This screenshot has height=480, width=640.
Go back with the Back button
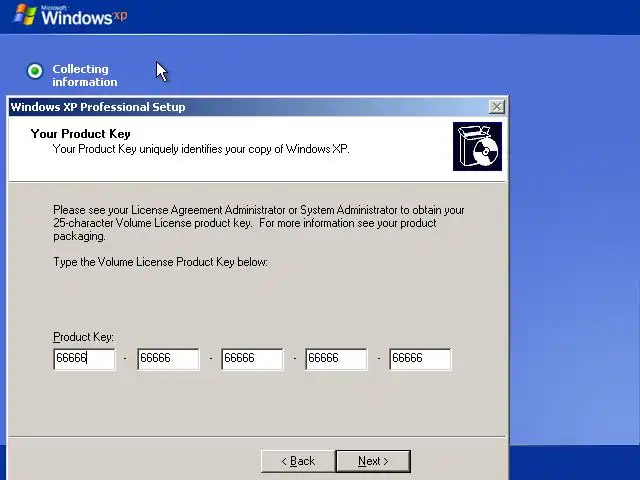coord(298,461)
